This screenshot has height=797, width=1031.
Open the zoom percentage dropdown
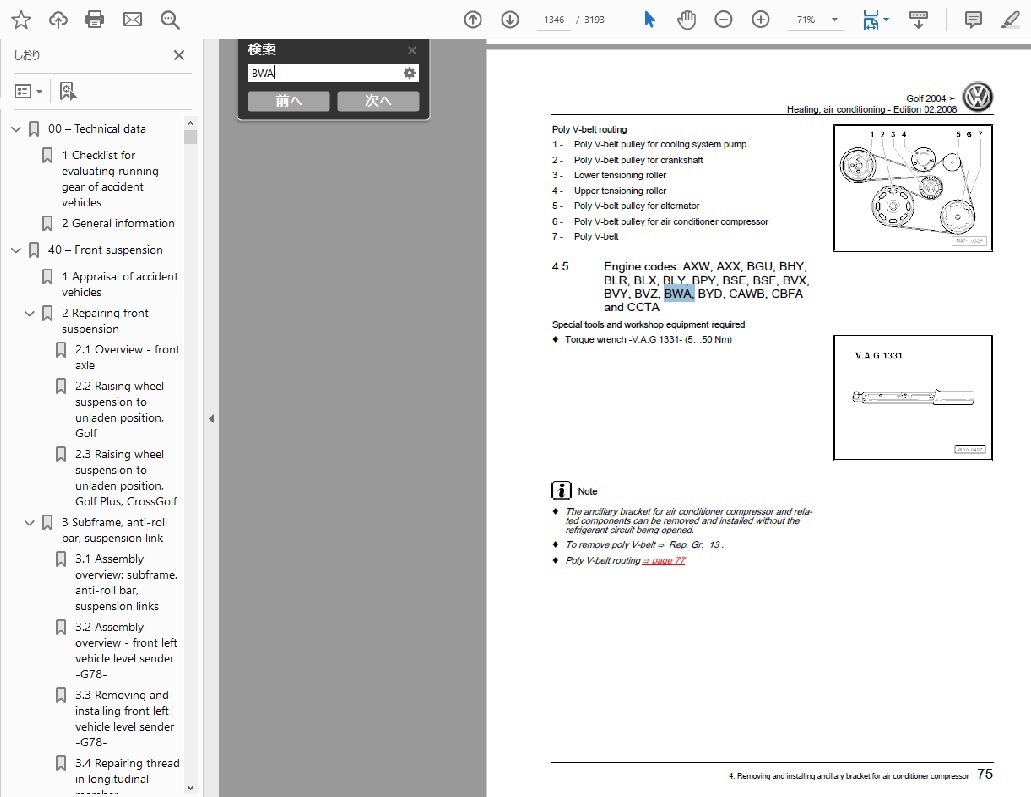835,20
